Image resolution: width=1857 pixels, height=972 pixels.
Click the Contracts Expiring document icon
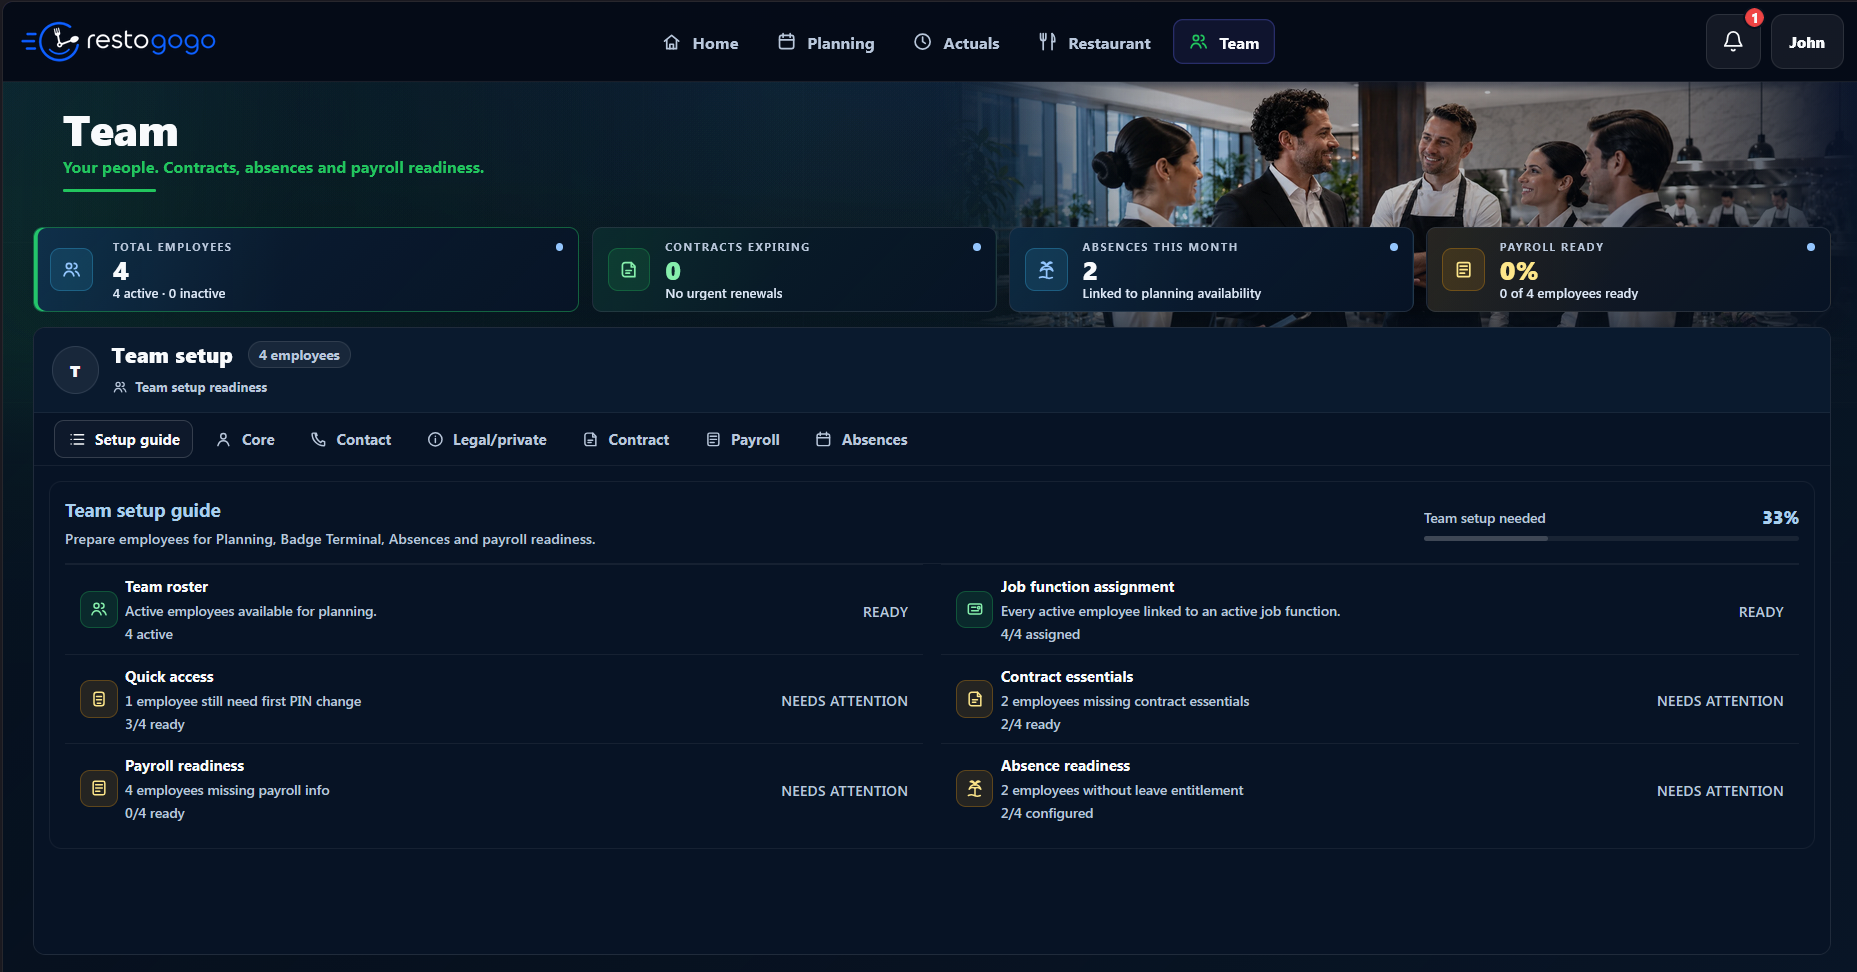[x=629, y=270]
